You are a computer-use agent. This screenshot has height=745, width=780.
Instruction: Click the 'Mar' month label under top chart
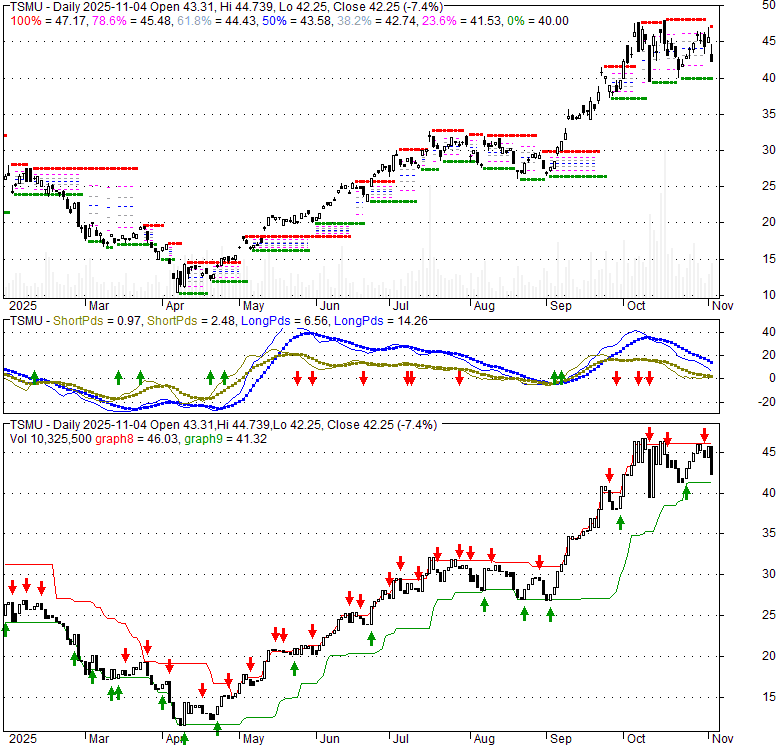click(x=99, y=306)
